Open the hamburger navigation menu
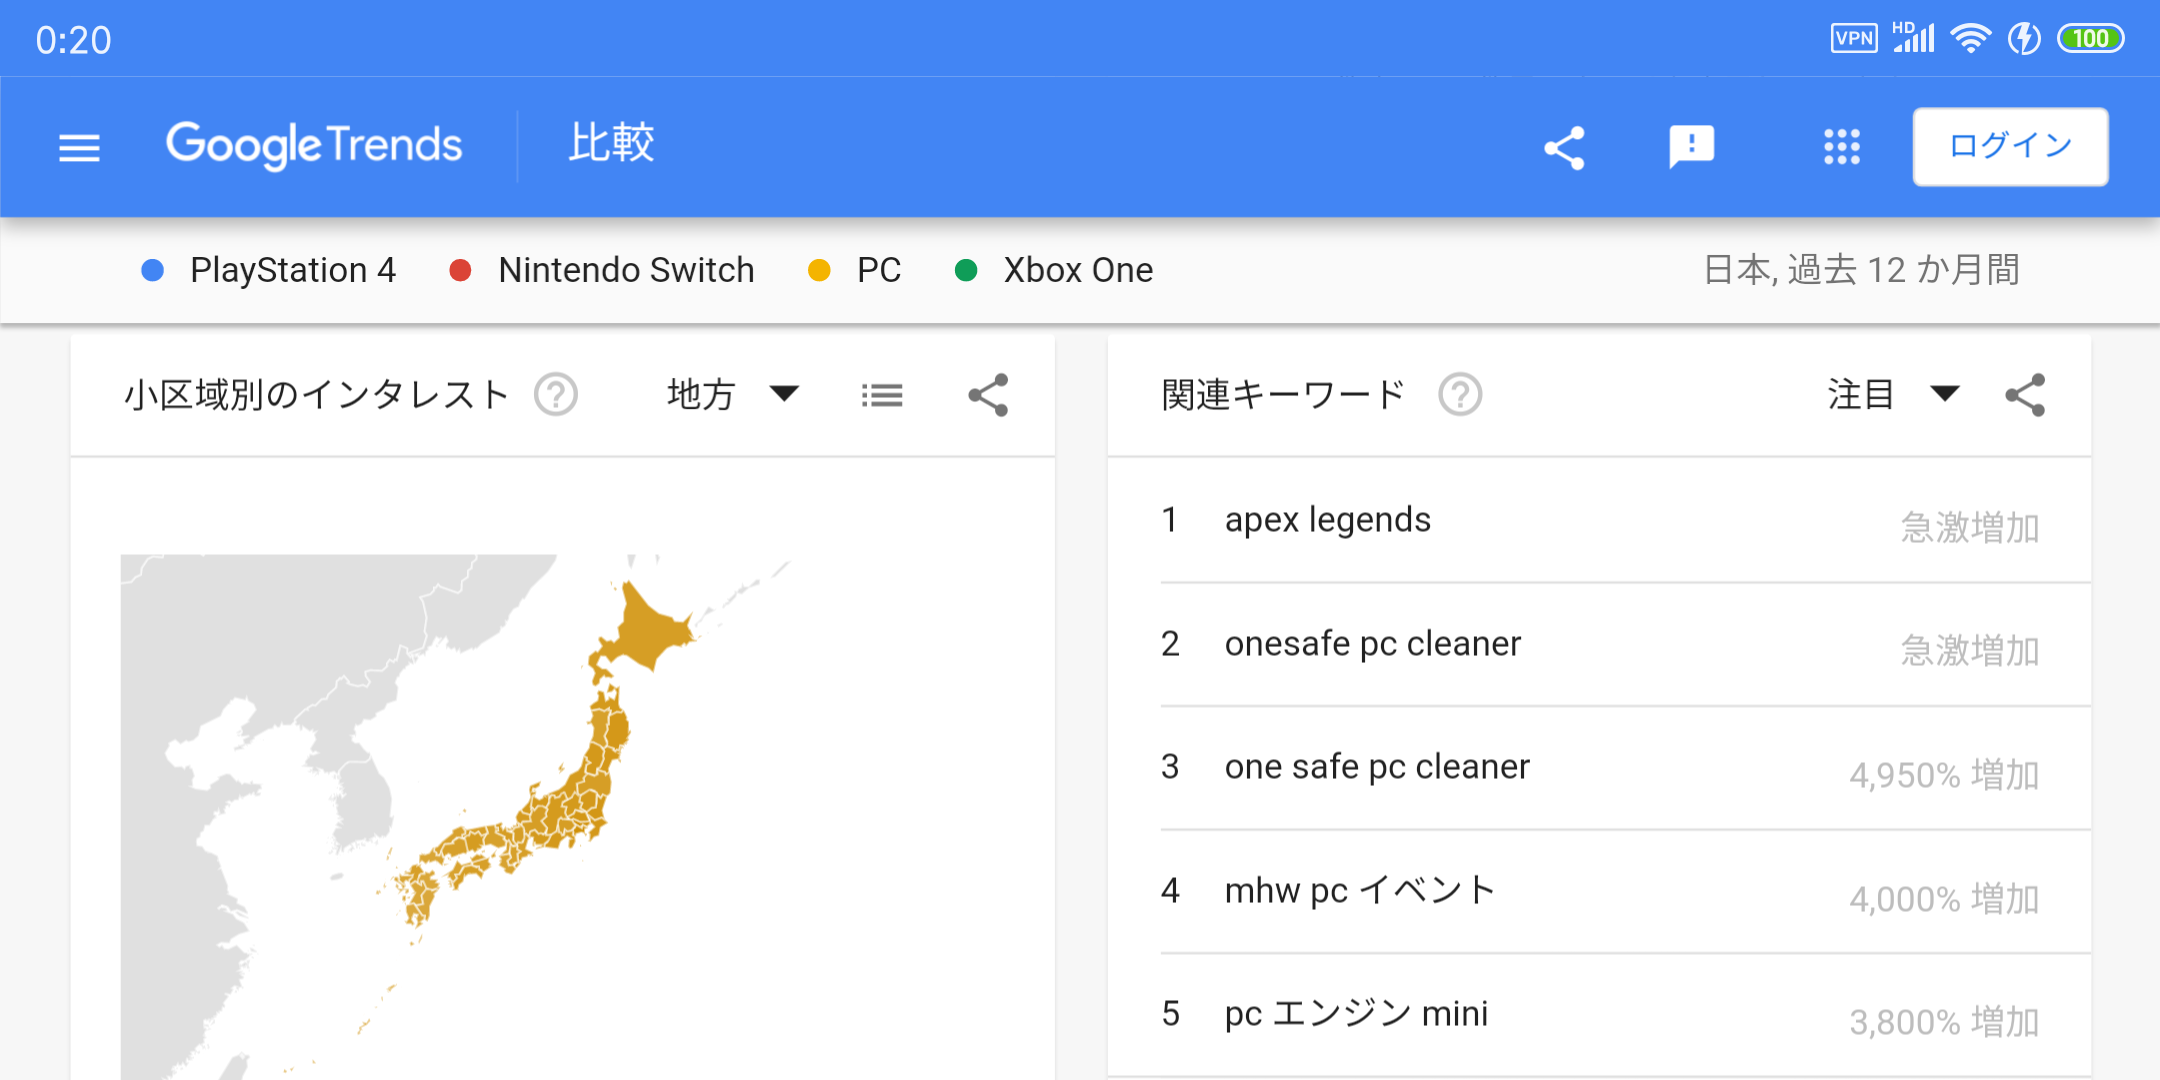 (79, 148)
